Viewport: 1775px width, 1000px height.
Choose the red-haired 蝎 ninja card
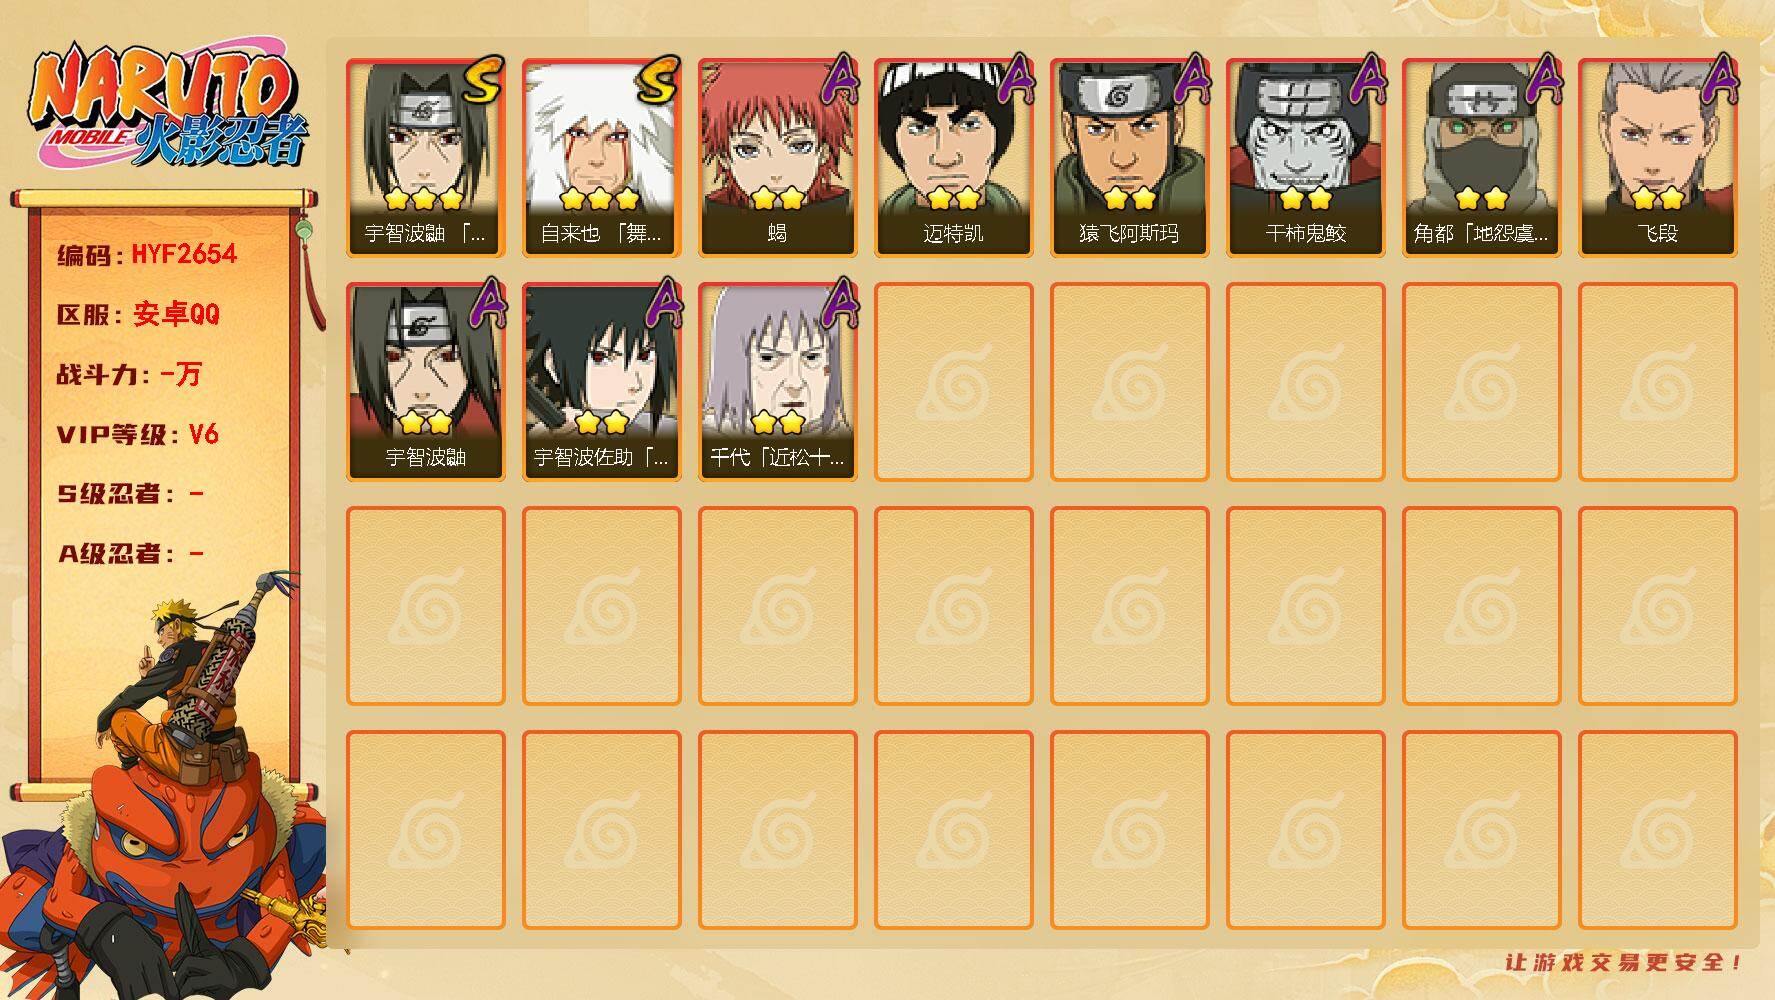(778, 158)
